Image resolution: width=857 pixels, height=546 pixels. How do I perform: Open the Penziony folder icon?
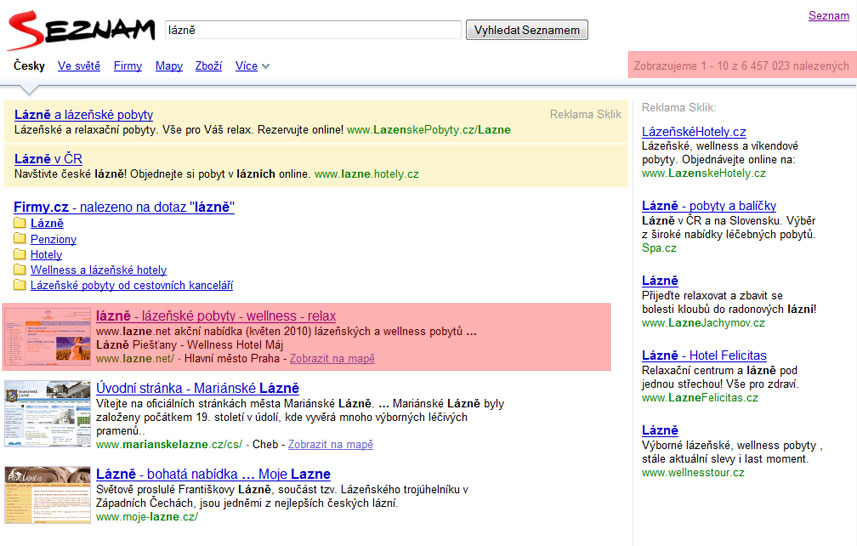(x=20, y=238)
